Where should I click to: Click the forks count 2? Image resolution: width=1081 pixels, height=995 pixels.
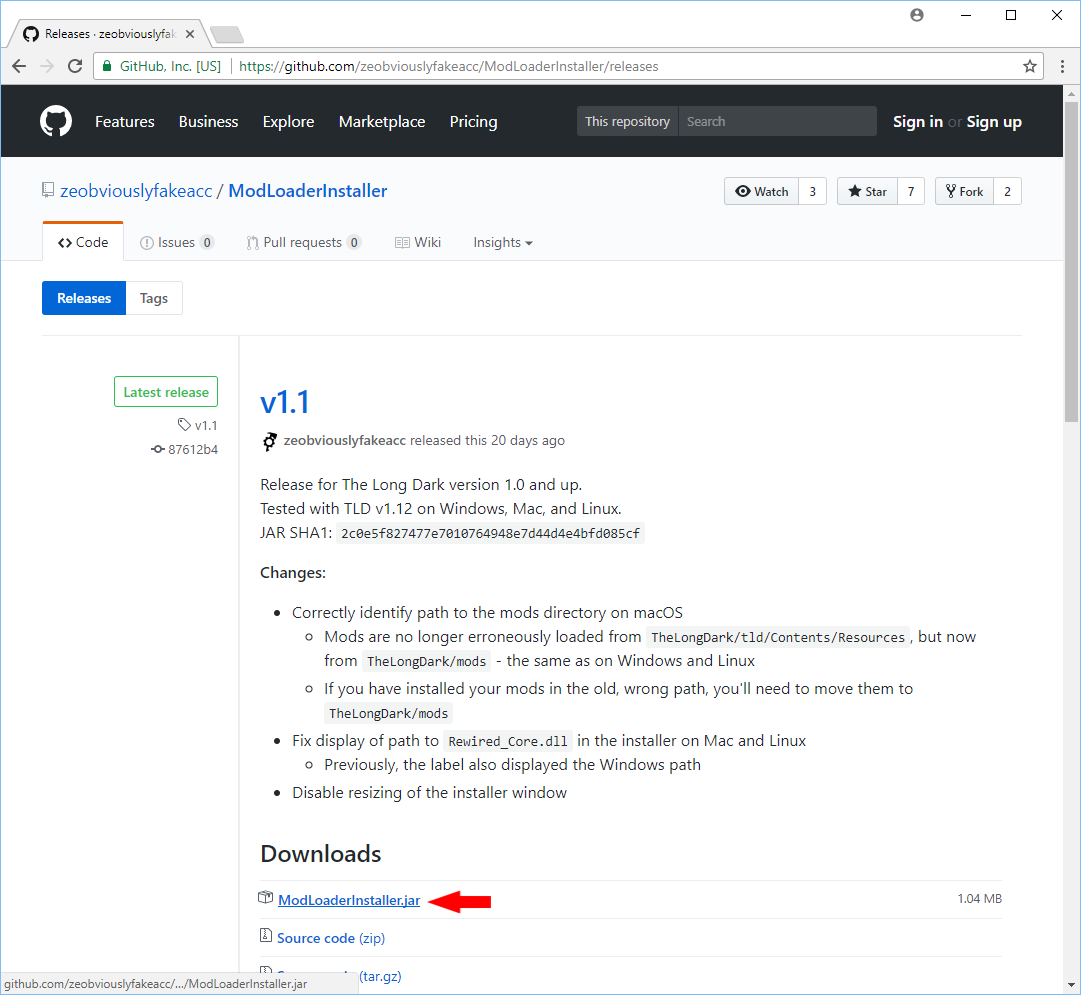tap(1007, 191)
